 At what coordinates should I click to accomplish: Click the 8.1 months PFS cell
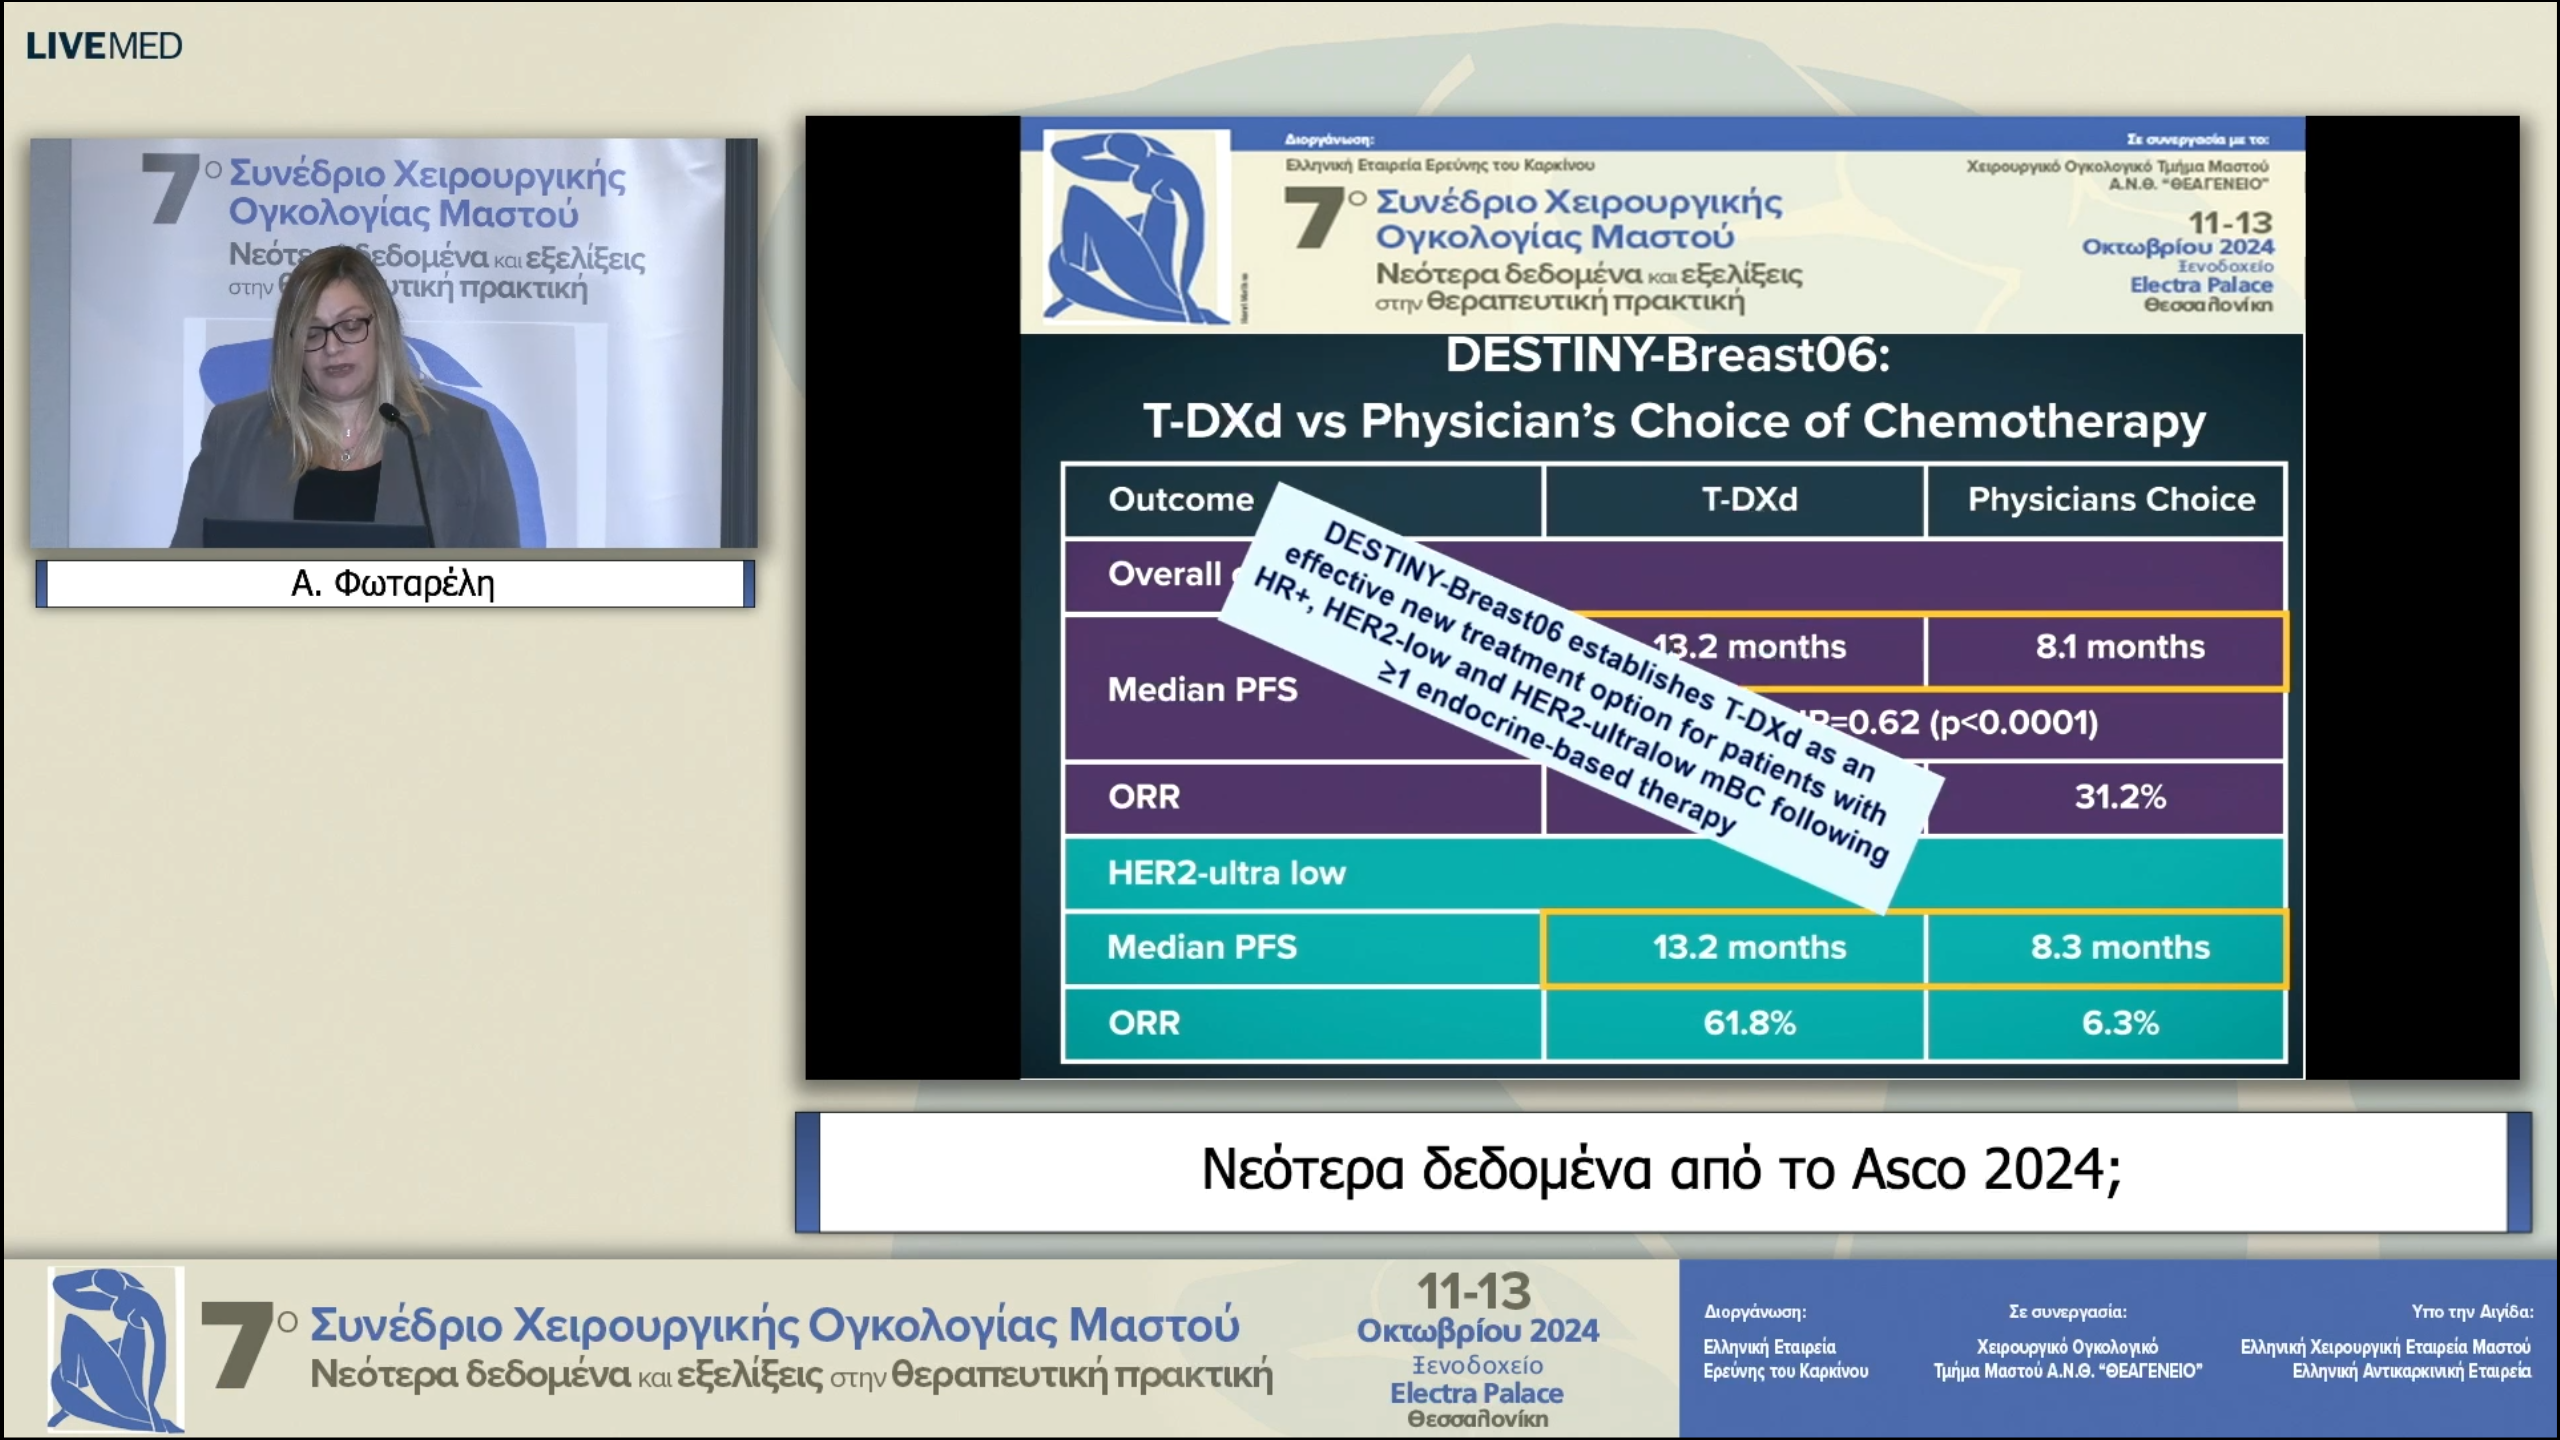2119,647
